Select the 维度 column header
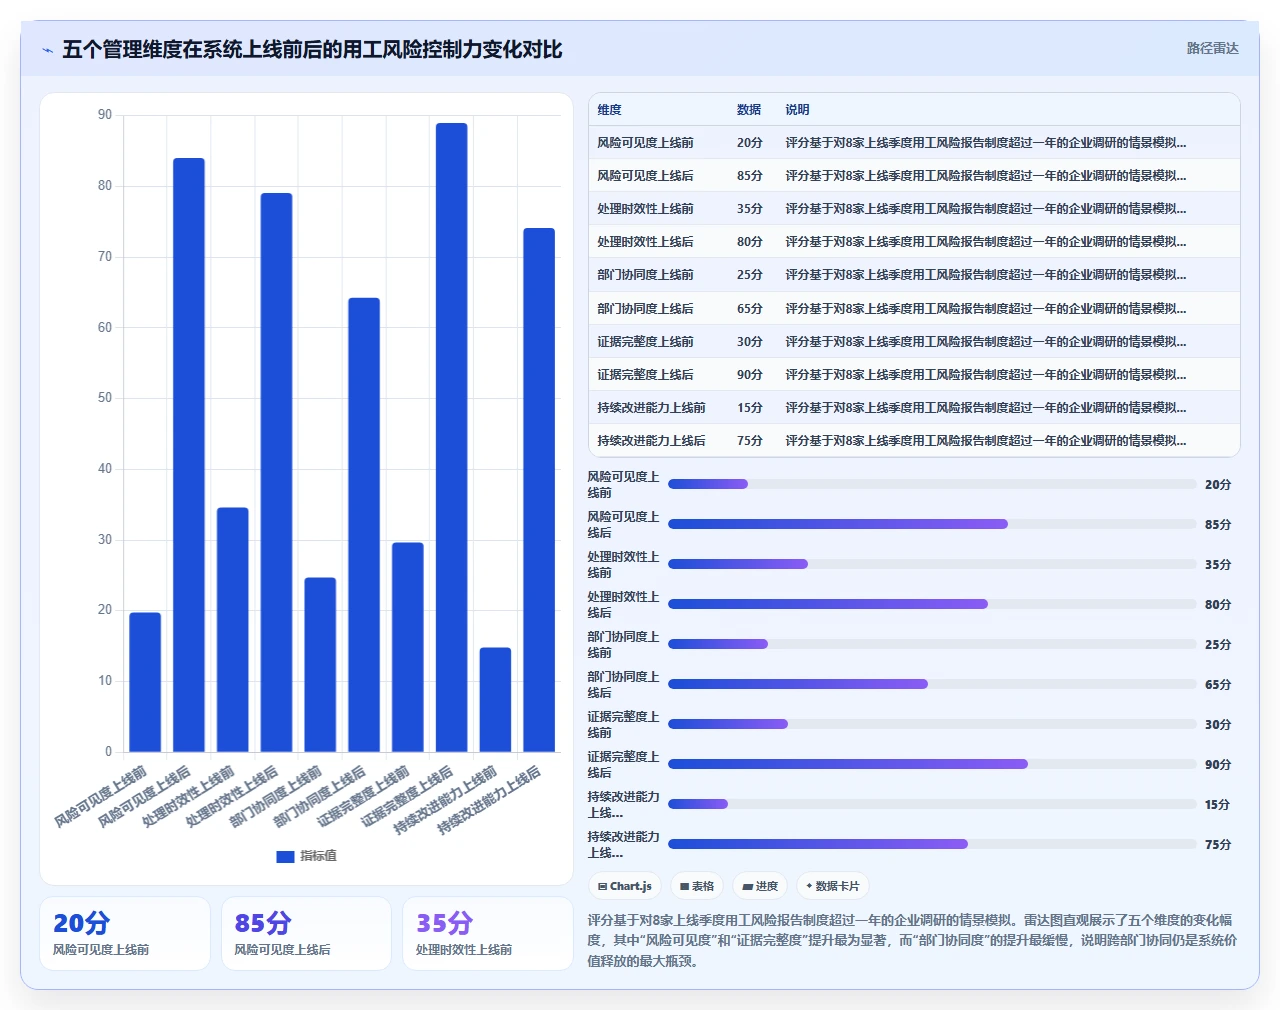The width and height of the screenshot is (1280, 1010). pyautogui.click(x=609, y=110)
